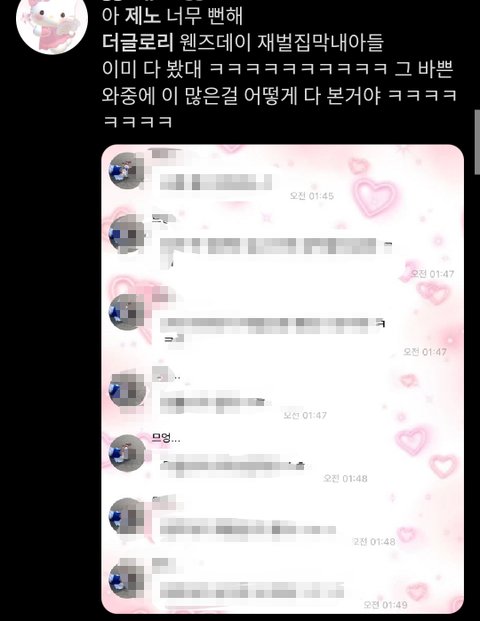Open the embedded pink chat screenshot

[282, 379]
